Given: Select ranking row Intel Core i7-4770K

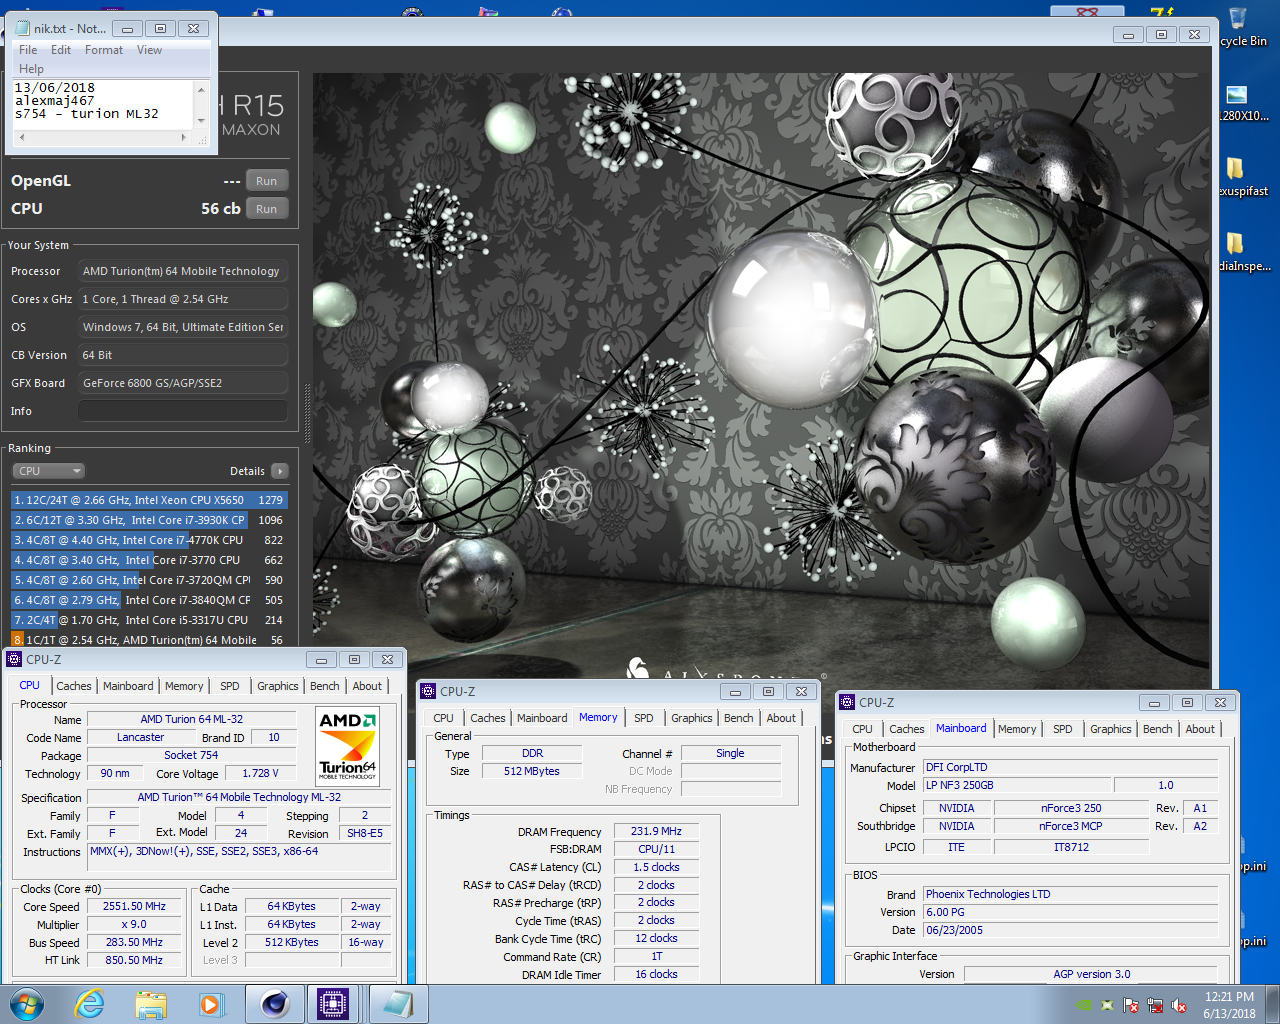Looking at the screenshot, I should (x=149, y=540).
